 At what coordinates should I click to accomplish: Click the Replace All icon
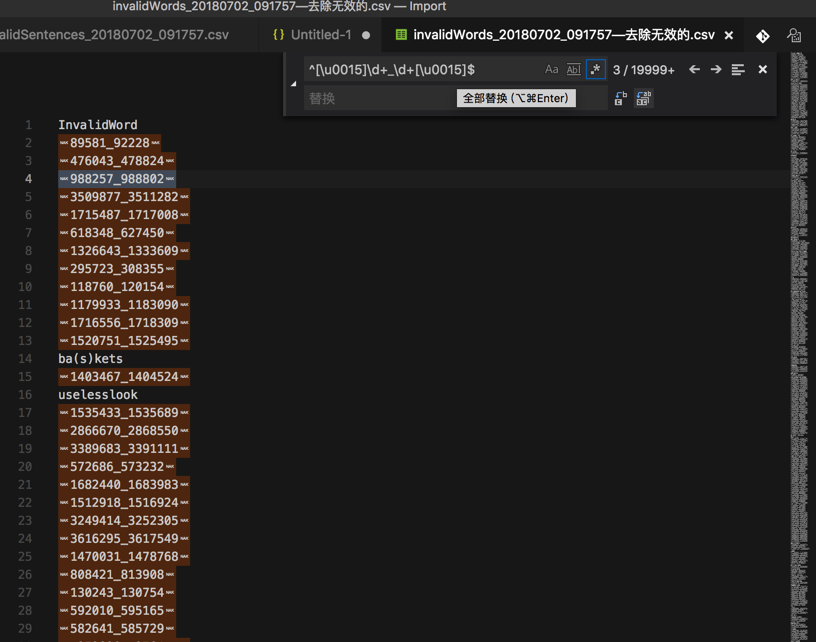[x=644, y=98]
